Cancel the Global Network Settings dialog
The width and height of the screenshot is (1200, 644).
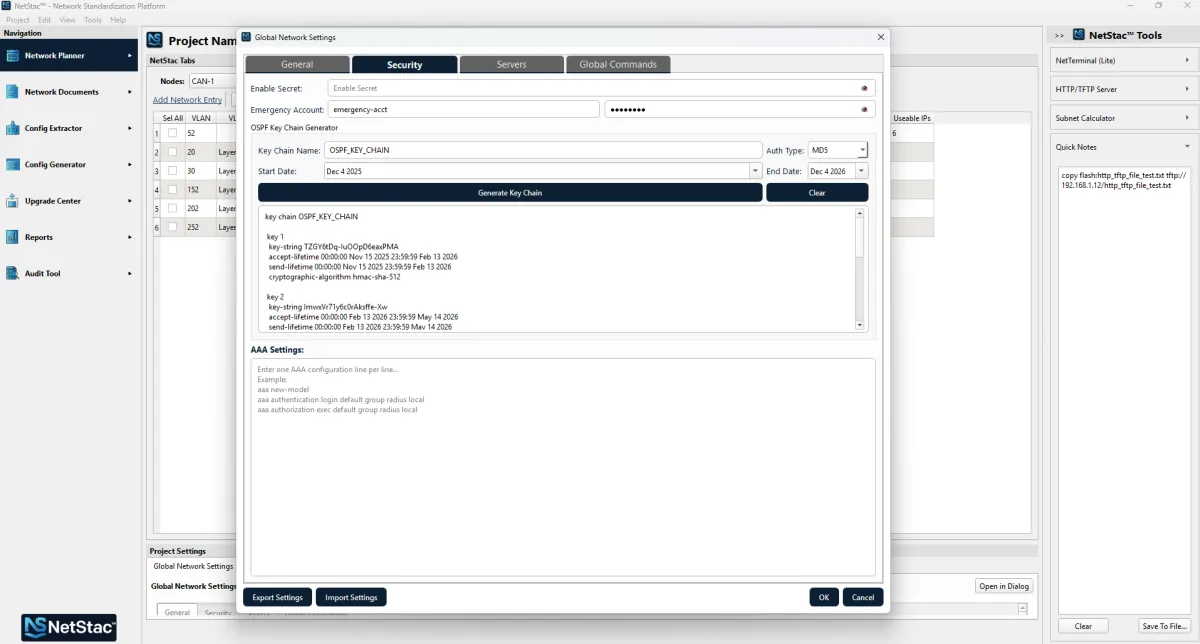tap(863, 597)
